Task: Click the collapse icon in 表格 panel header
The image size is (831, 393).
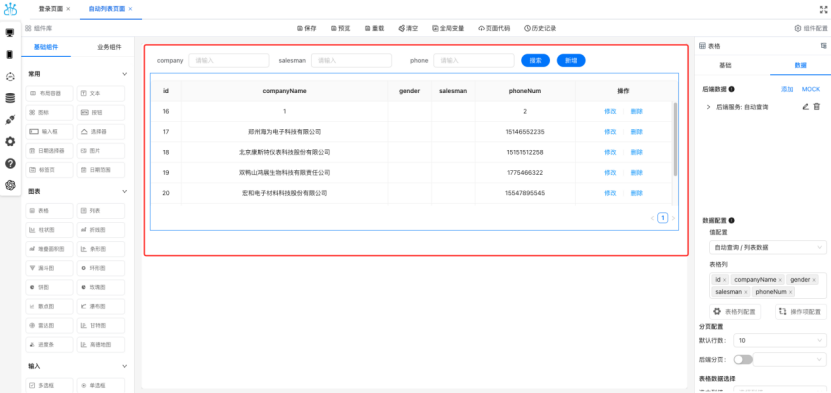Action: pos(824,46)
